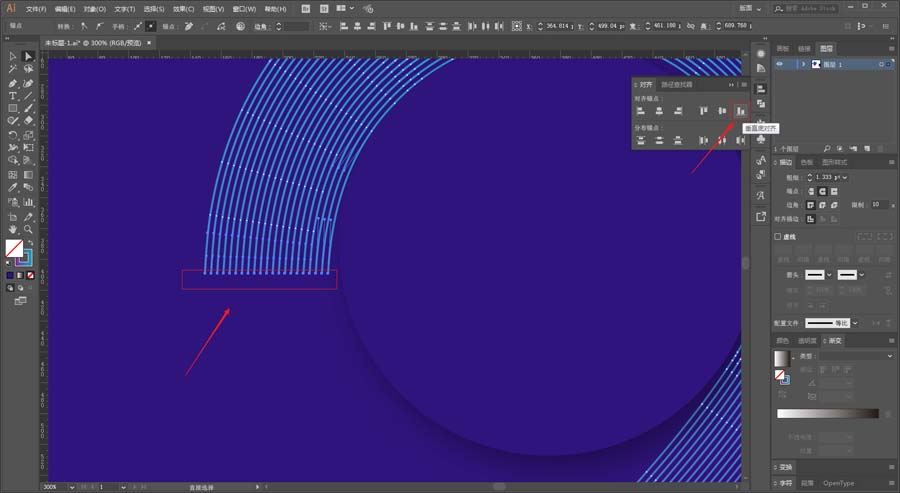Screen dimensions: 900x493
Task: Open the 窗口(W) menu
Action: point(244,9)
